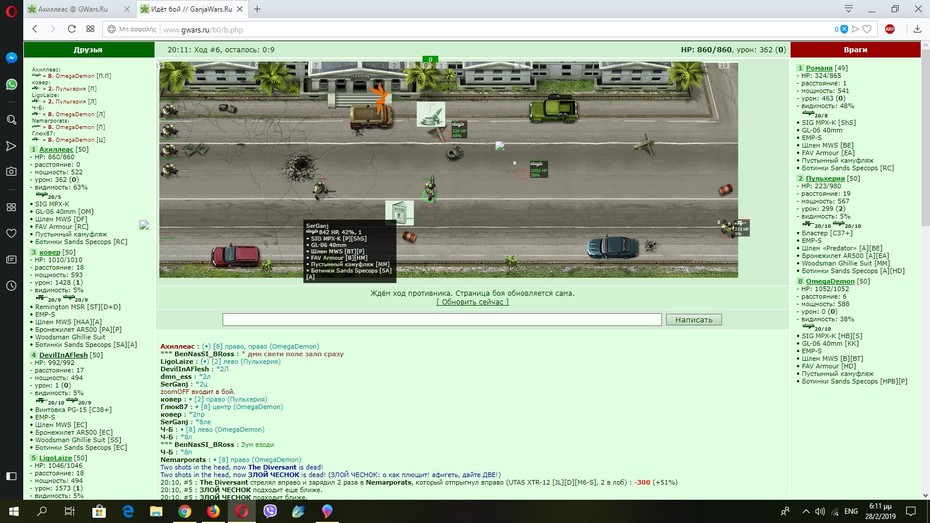Image resolution: width=930 pixels, height=523 pixels.
Task: Open the red ABP extension icon
Action: 890,29
